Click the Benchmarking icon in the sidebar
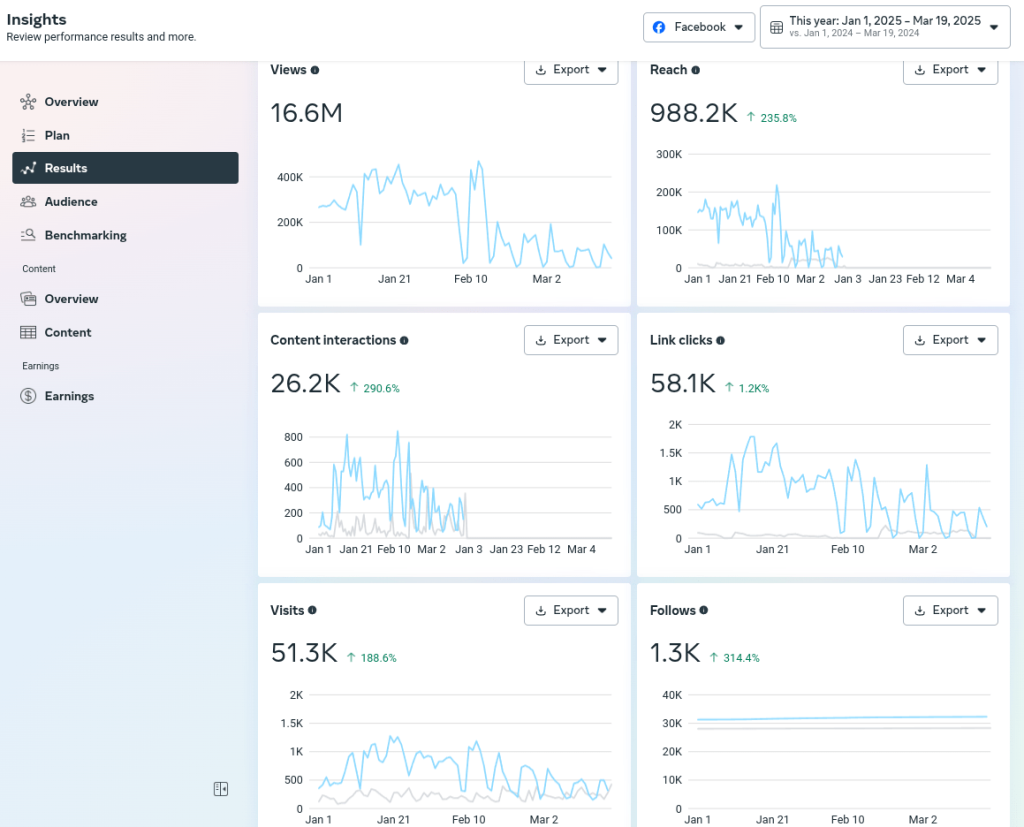 click(x=27, y=235)
